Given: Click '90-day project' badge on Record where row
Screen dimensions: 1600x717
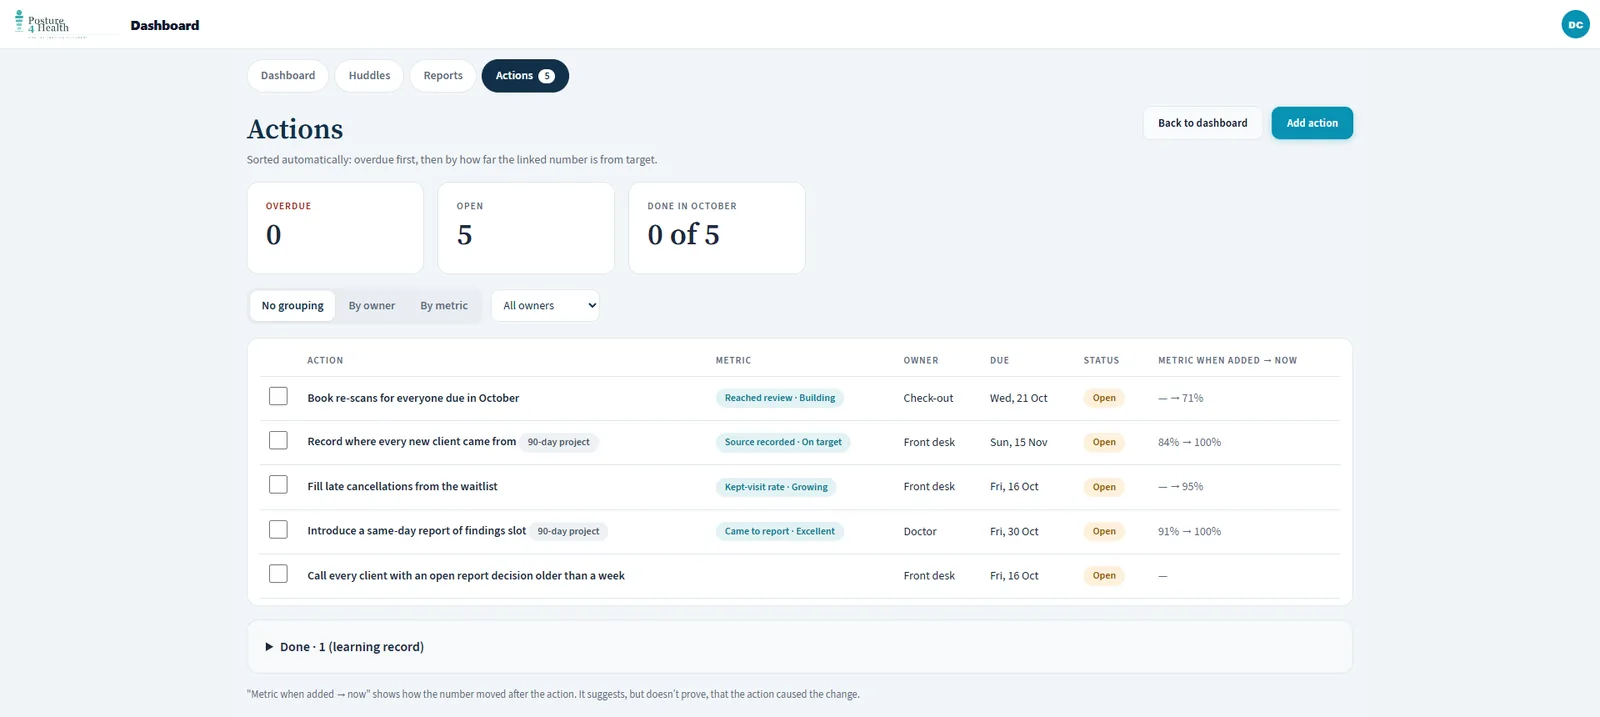Looking at the screenshot, I should click(558, 442).
